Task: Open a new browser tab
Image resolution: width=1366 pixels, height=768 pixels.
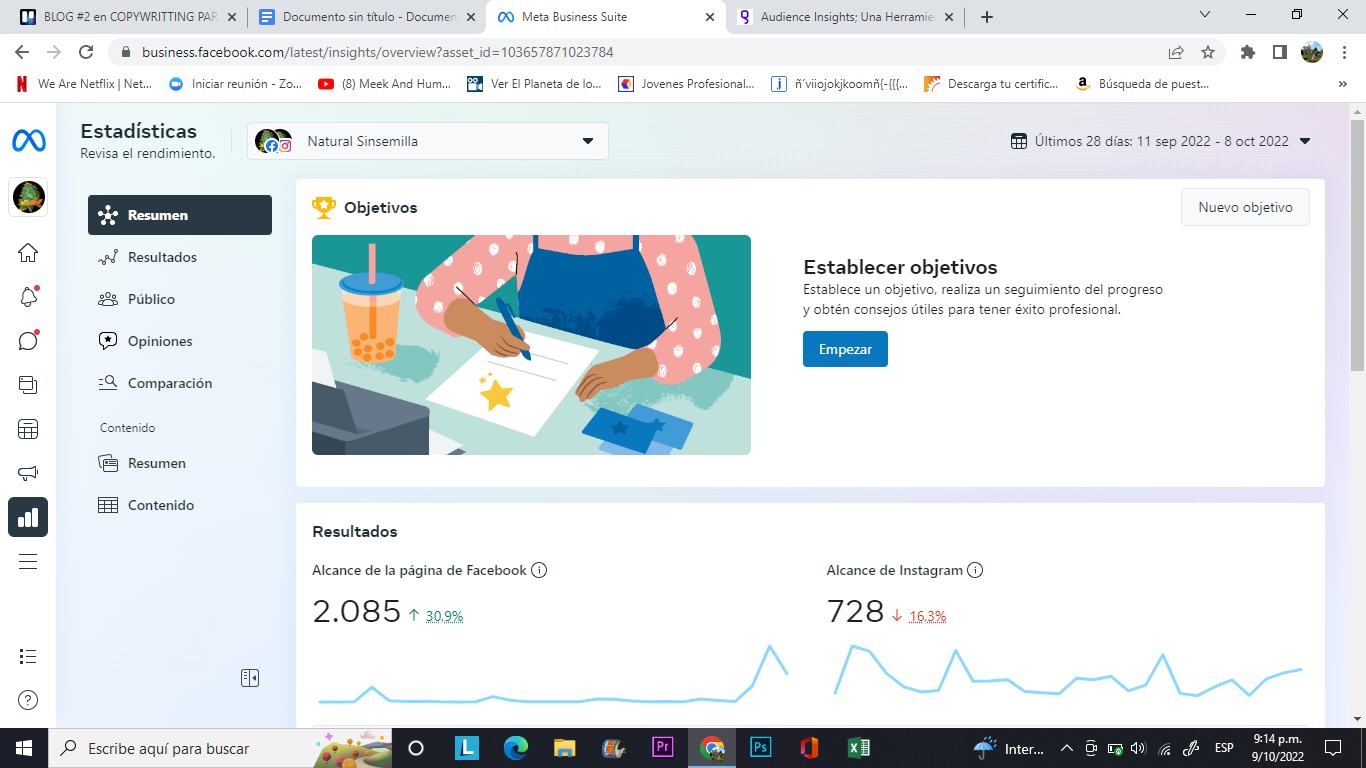Action: pyautogui.click(x=987, y=17)
